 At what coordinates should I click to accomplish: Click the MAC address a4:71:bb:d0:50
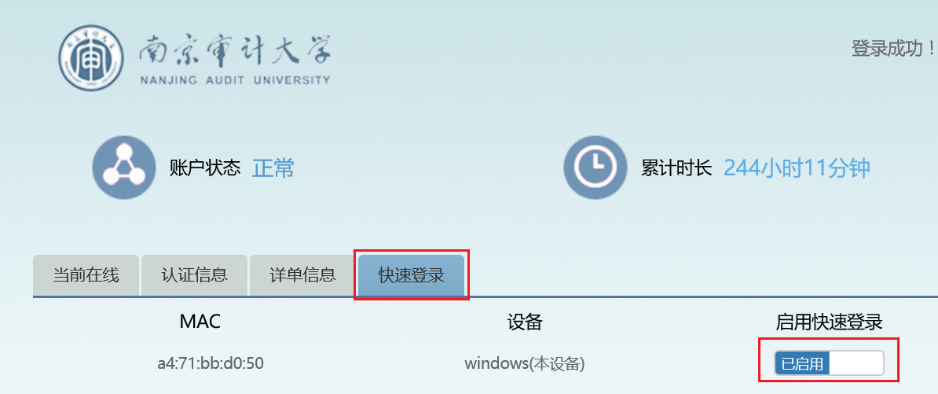tap(211, 363)
